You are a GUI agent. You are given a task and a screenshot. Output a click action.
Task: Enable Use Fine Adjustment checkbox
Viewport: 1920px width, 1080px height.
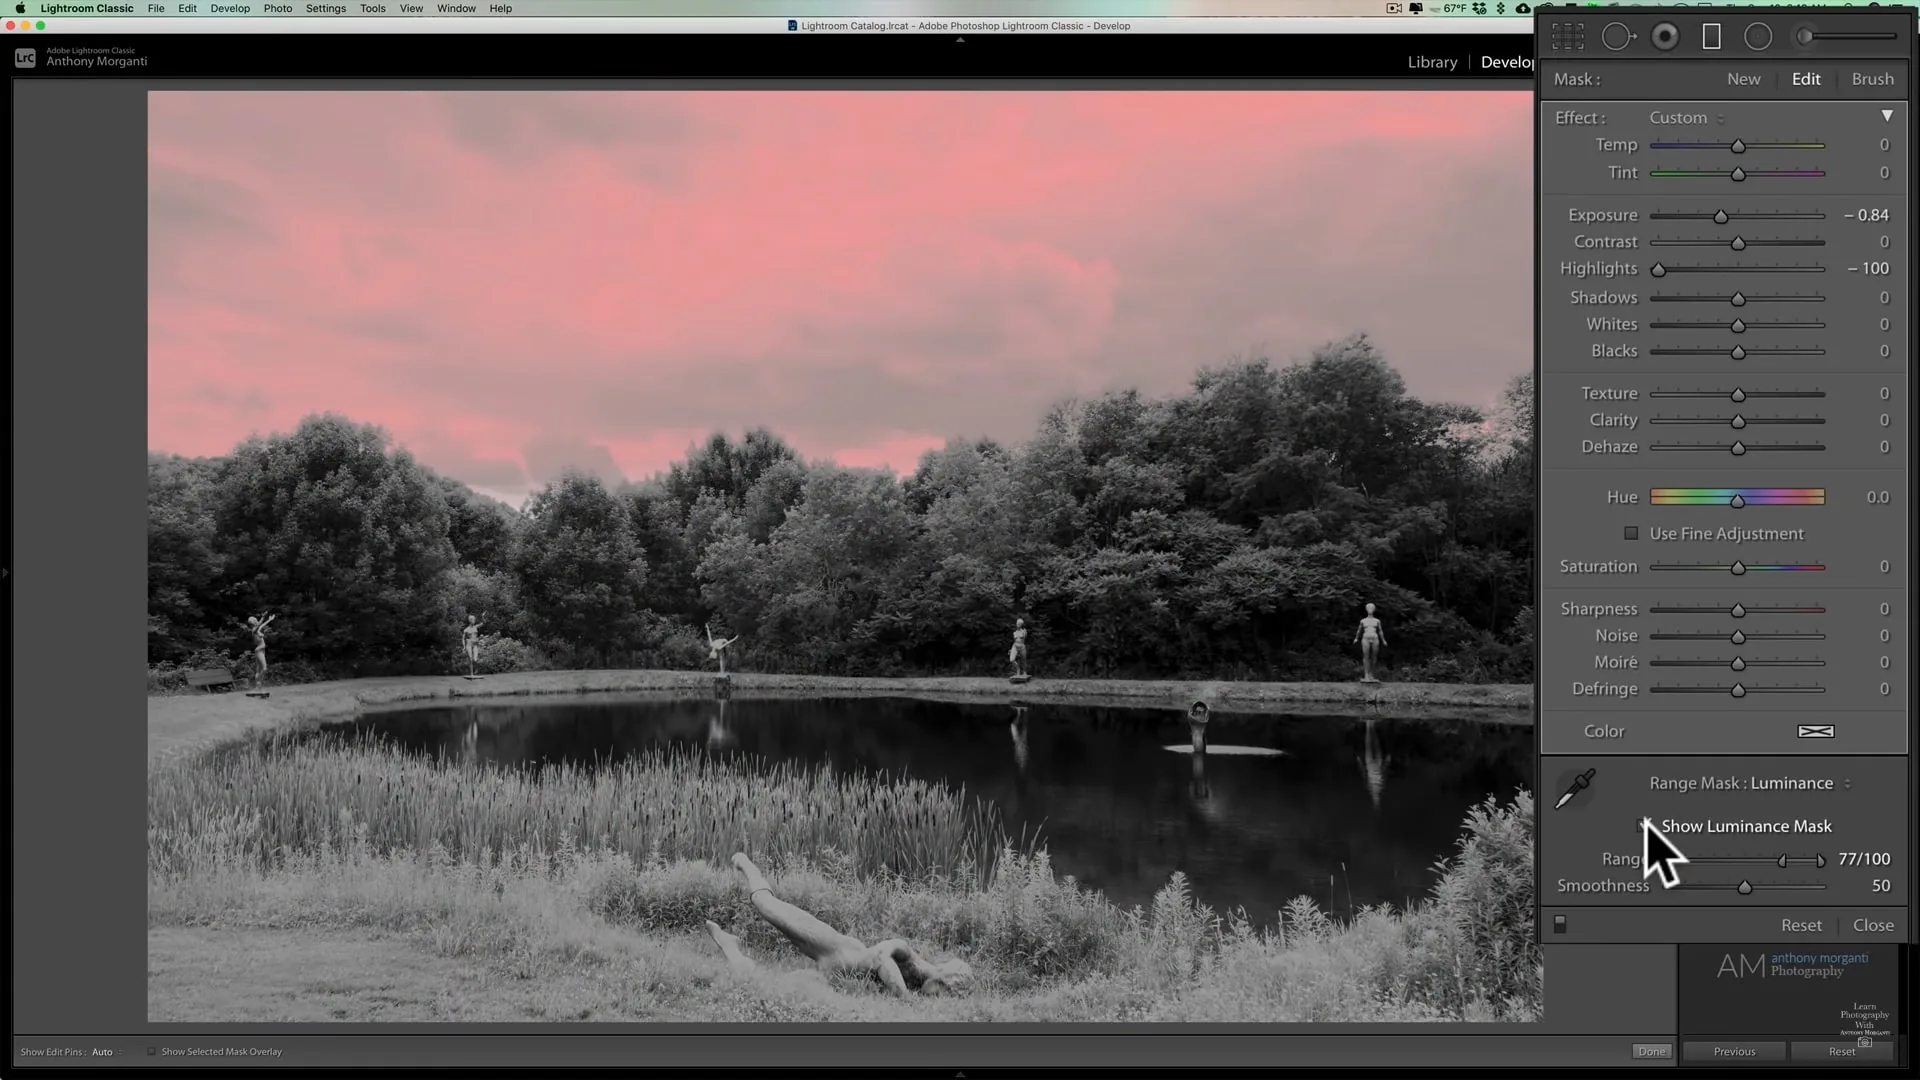1631,533
